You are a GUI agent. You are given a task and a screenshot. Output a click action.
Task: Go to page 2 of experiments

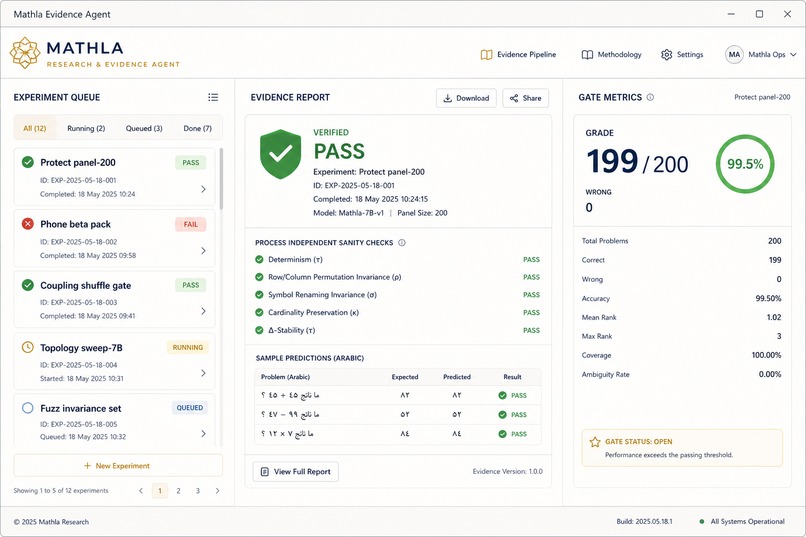coord(178,491)
